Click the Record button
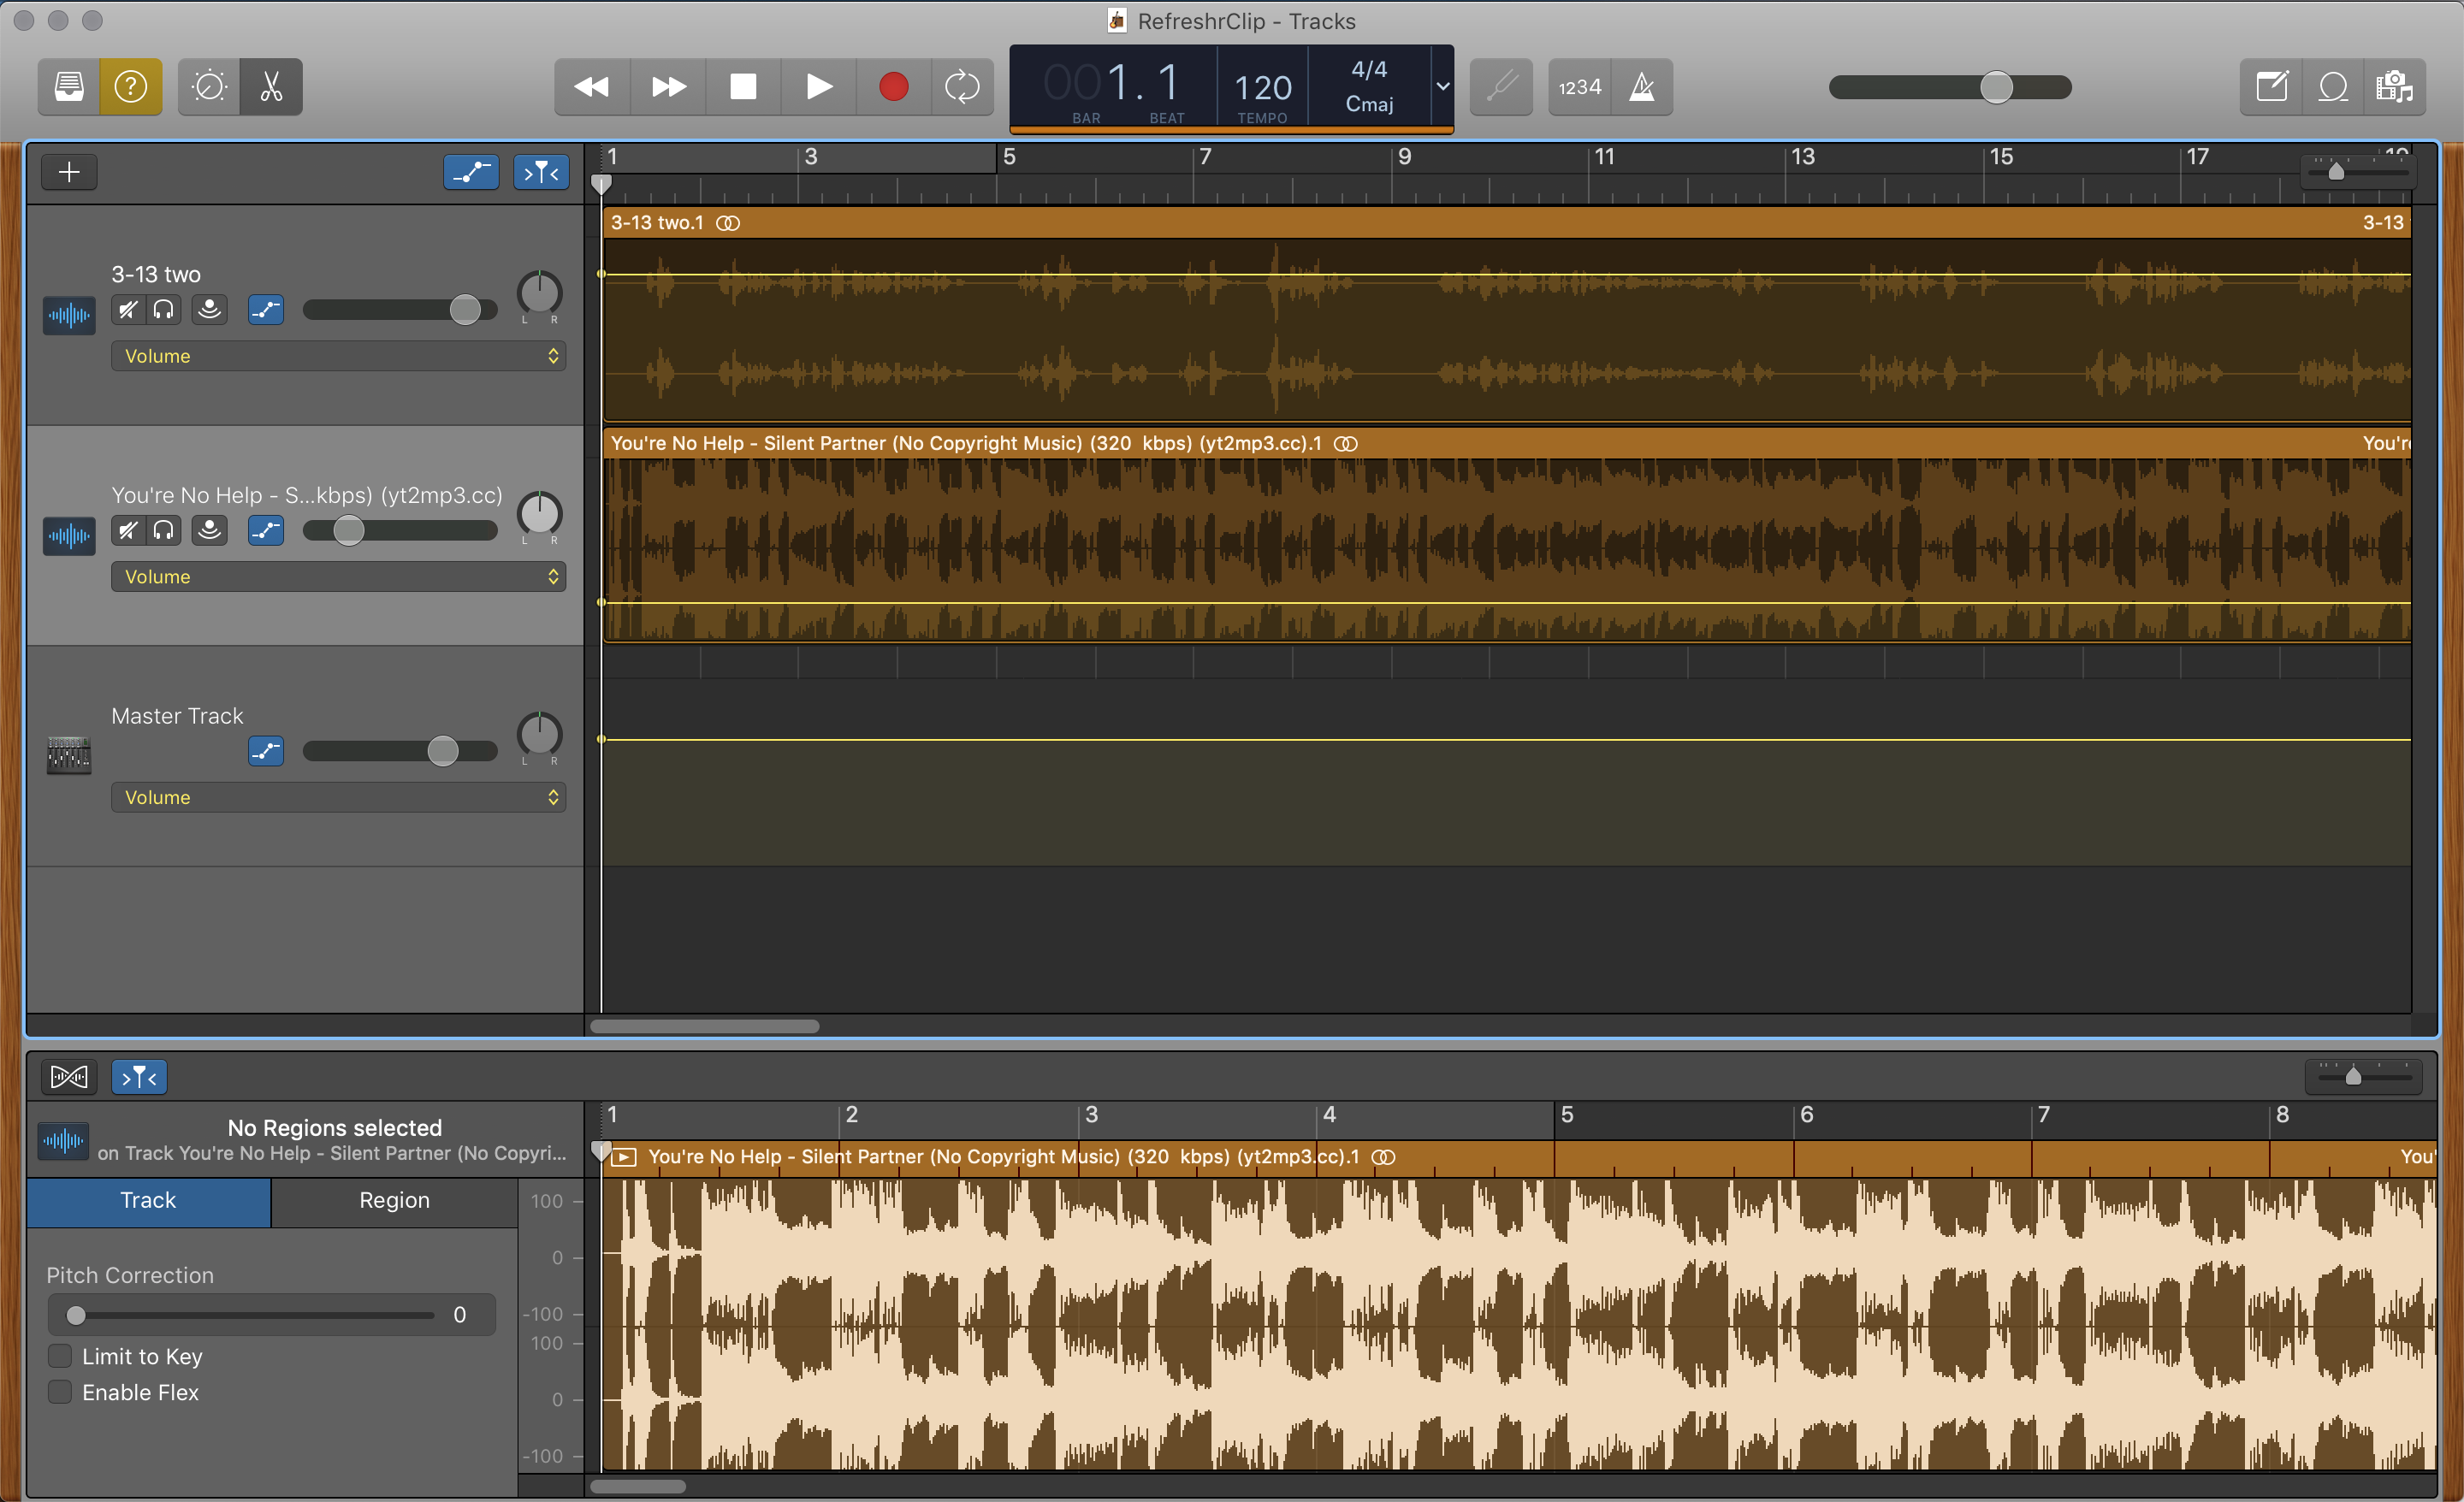This screenshot has height=1502, width=2464. coord(893,87)
